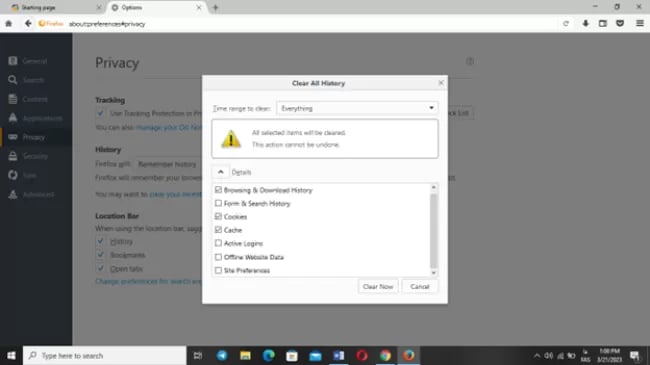Viewport: 650px width, 365px height.
Task: Check Offline Website Data
Action: [x=218, y=257]
